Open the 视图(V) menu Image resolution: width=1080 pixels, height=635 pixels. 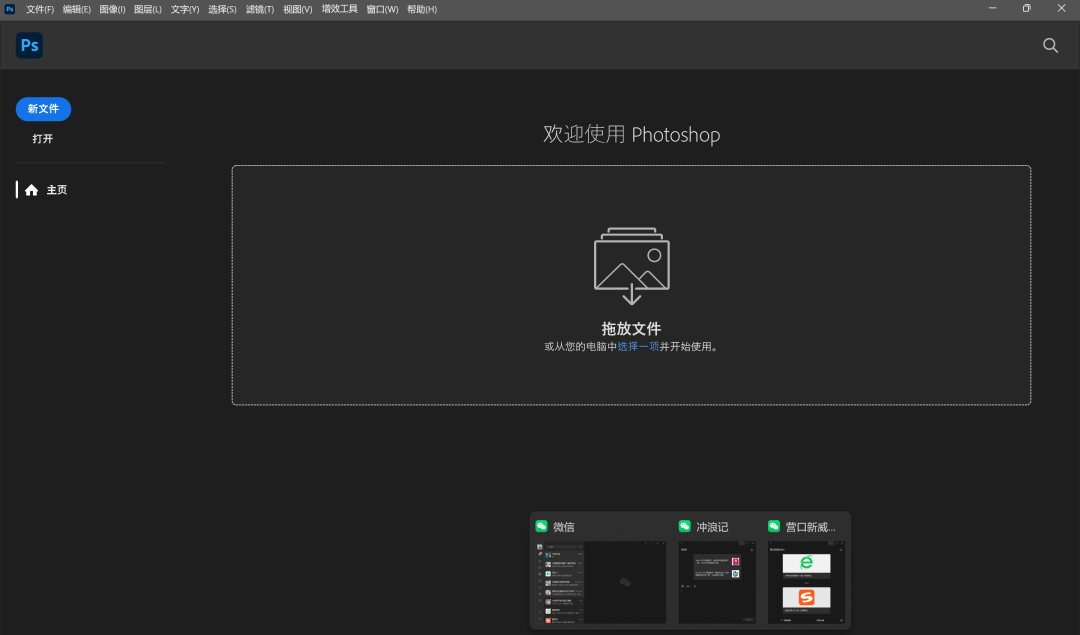point(298,10)
